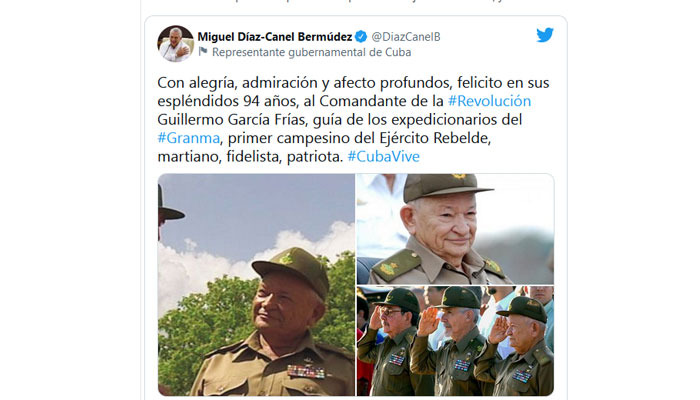Click the tweet's opening line "Con alegría"
This screenshot has height=400, width=700.
click(x=196, y=83)
